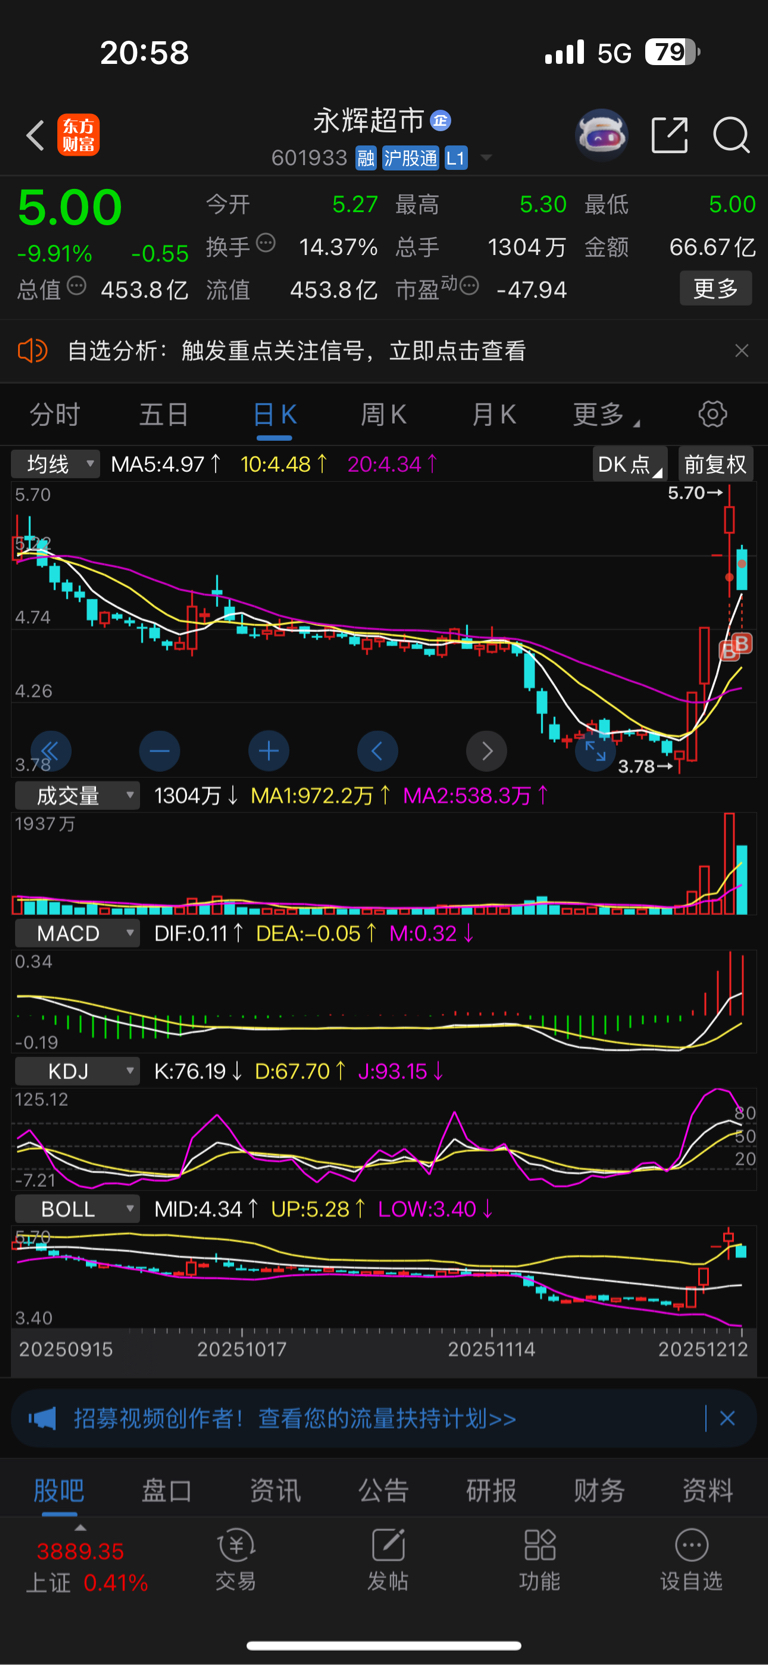Switch to 月K chart tab
768x1665 pixels.
click(x=494, y=415)
